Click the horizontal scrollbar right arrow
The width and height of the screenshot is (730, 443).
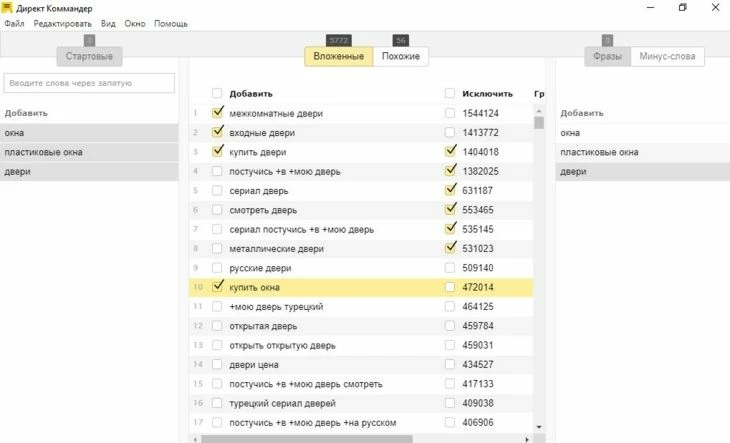coord(527,439)
